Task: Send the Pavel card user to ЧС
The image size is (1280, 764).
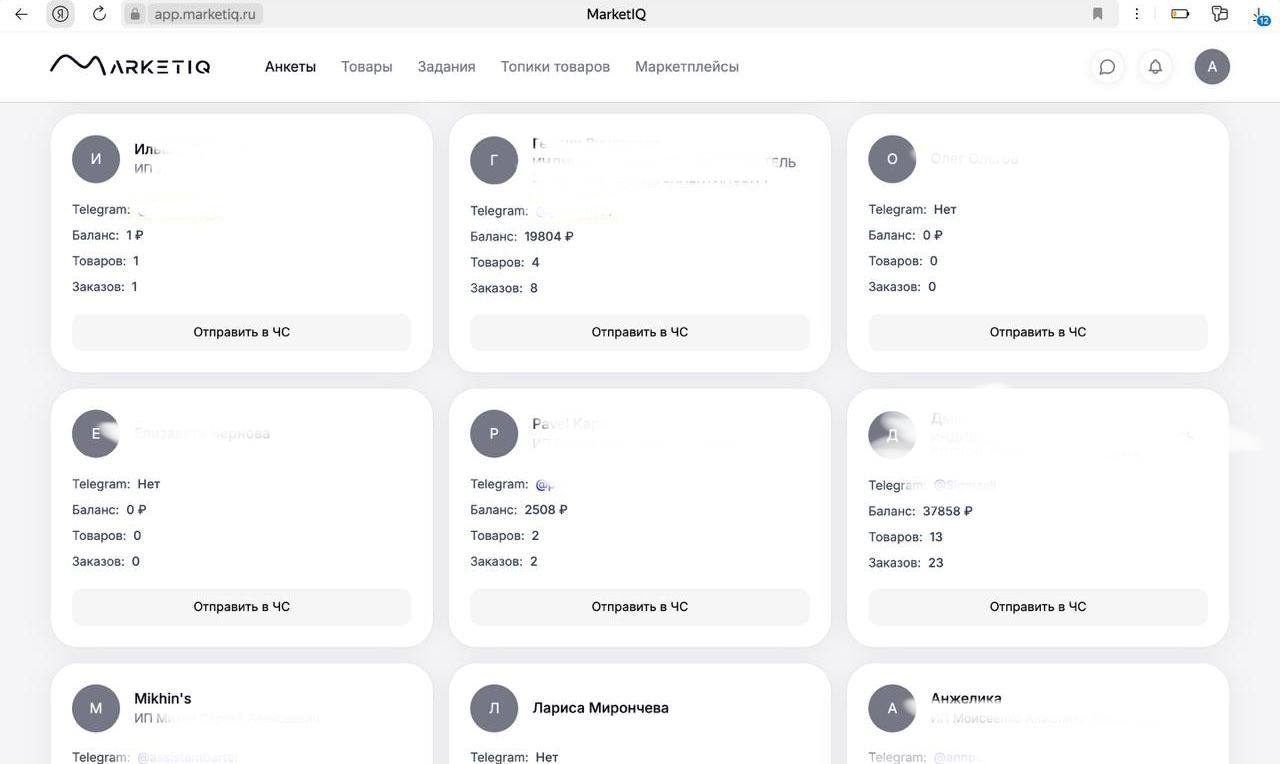Action: 640,607
